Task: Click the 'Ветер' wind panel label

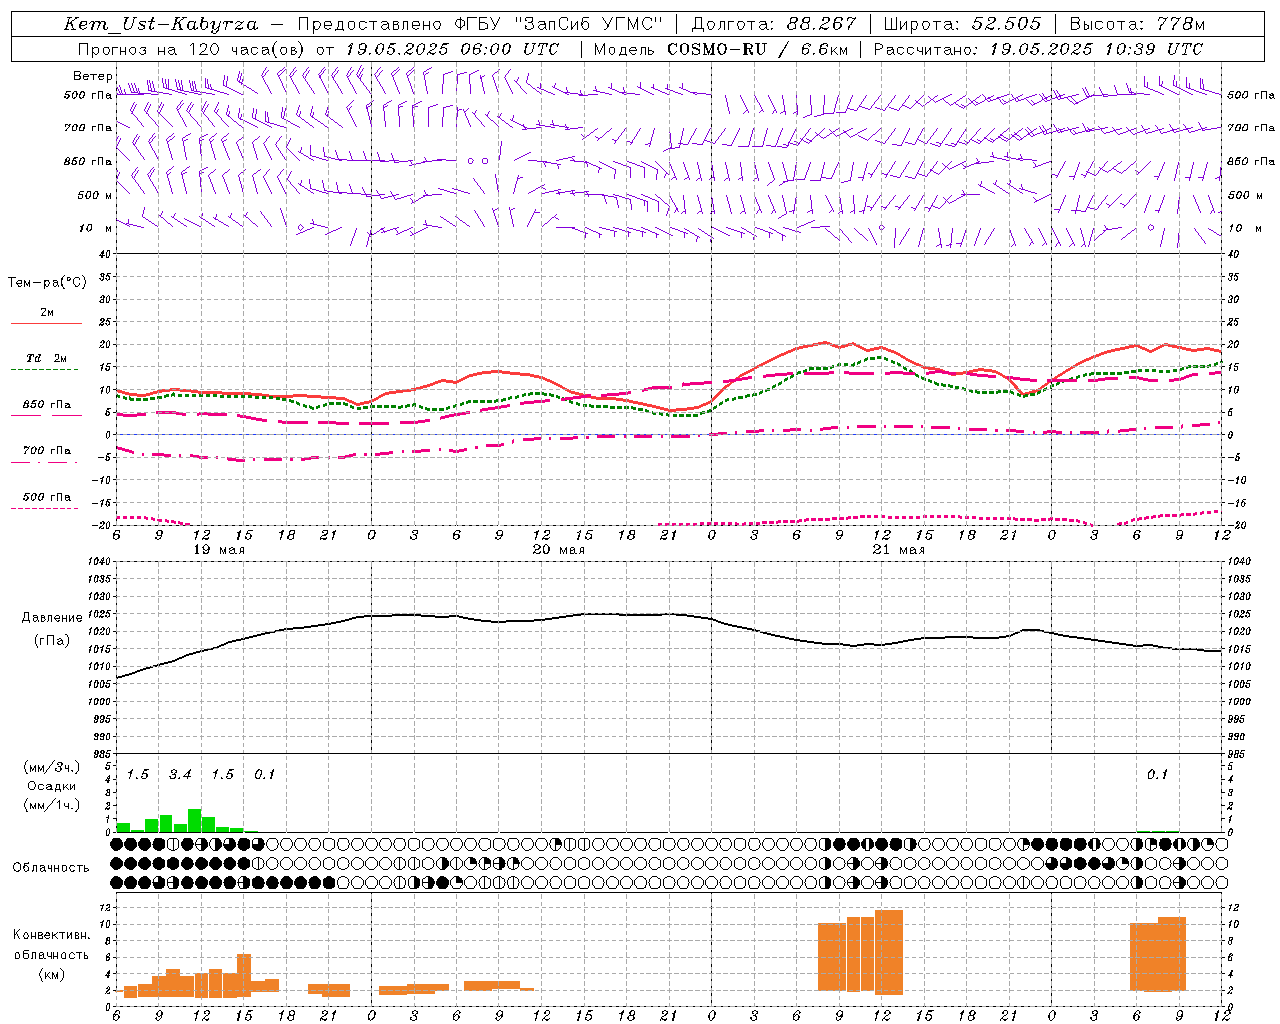Action: click(92, 76)
